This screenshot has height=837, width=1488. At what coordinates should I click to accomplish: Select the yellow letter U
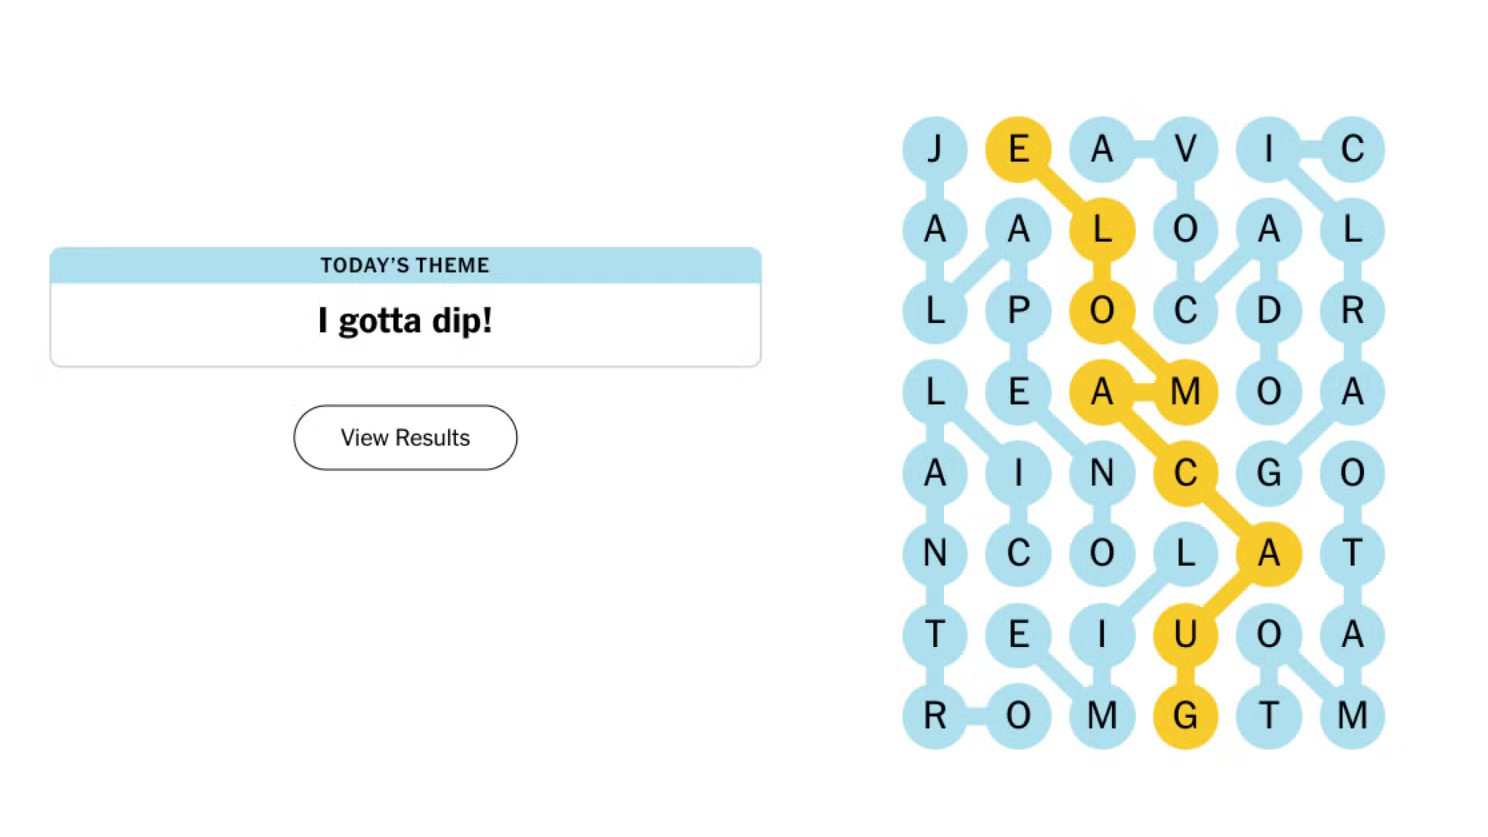[x=1185, y=634]
